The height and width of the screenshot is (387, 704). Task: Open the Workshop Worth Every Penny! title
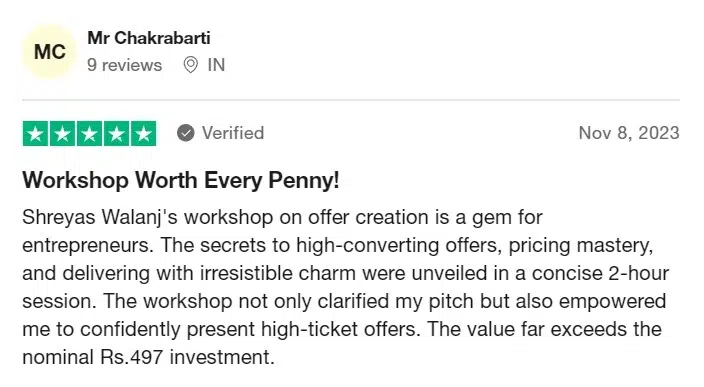pos(180,180)
